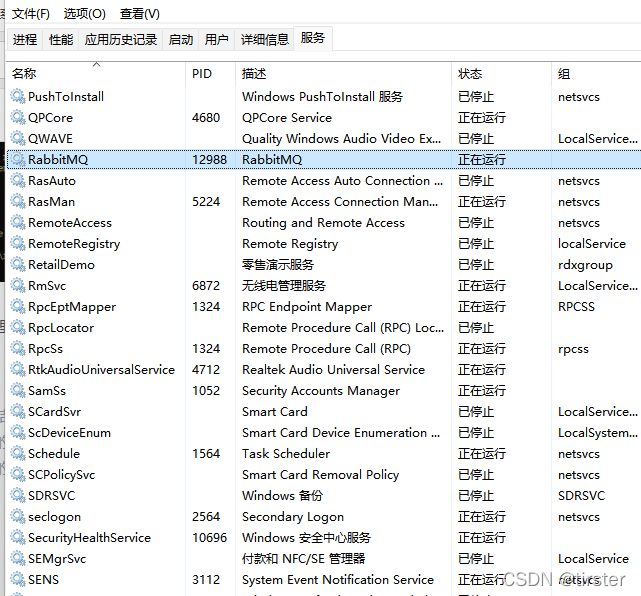Click the gear icon beside RpcEptMapper

(17, 307)
